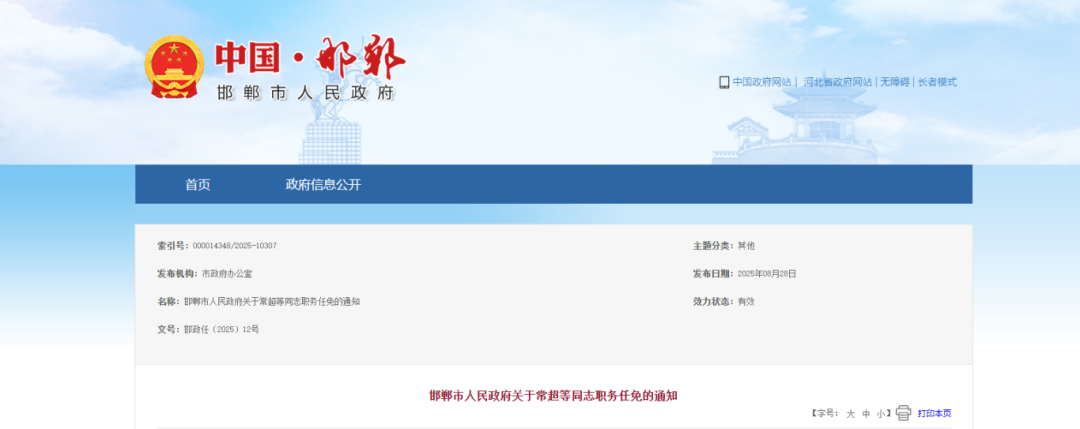Click the 文号 label
The width and height of the screenshot is (1080, 429).
[169, 329]
